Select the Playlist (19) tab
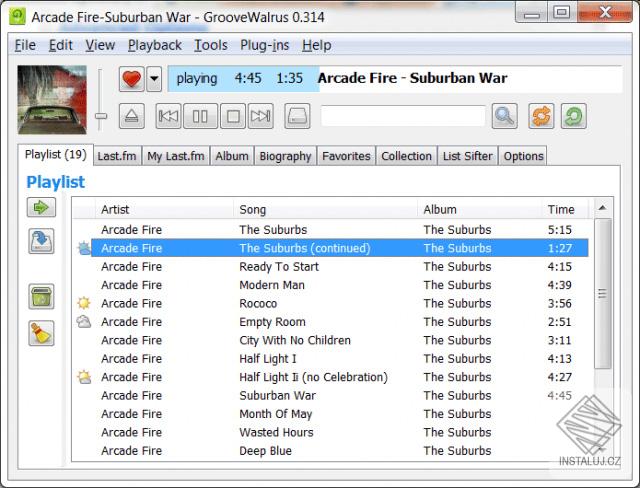Screen dimensions: 640x488 56,155
